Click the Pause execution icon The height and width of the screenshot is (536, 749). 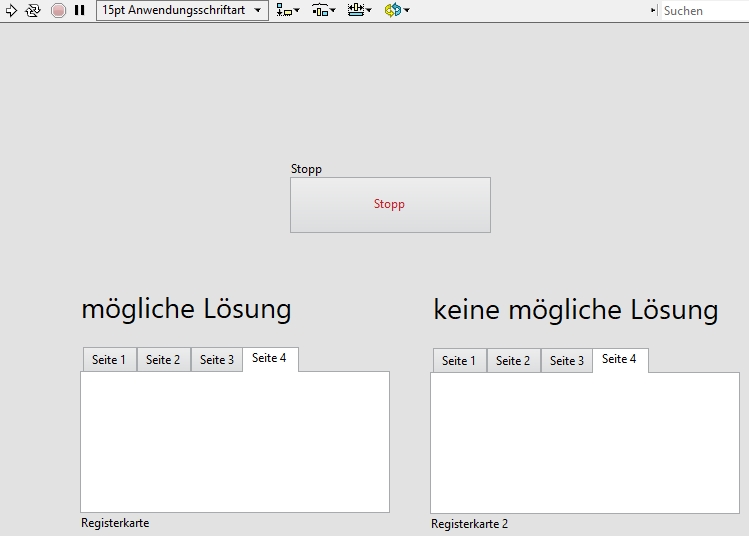click(x=80, y=10)
